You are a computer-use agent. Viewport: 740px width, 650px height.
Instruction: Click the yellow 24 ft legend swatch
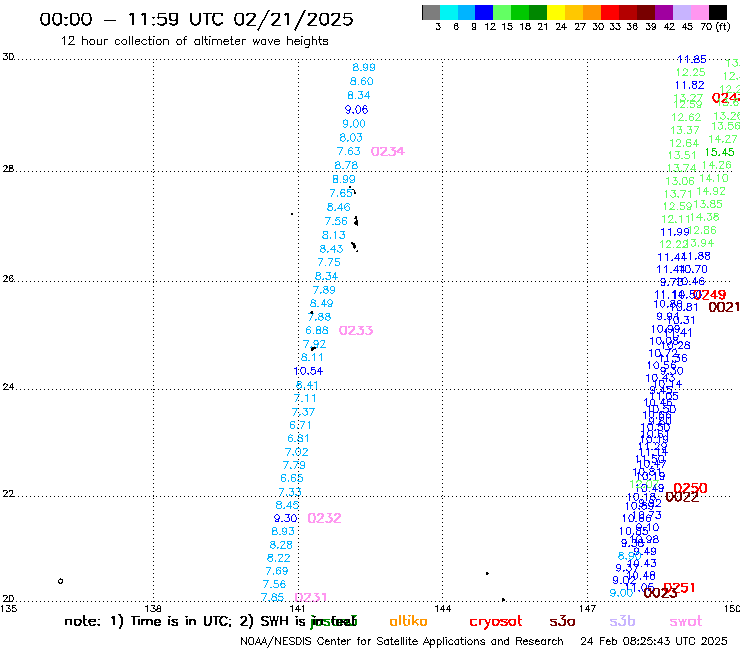[x=556, y=12]
